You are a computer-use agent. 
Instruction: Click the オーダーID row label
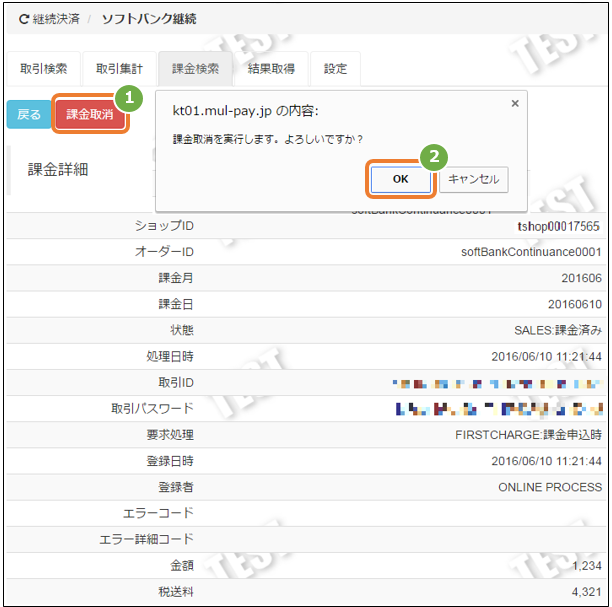pyautogui.click(x=164, y=252)
